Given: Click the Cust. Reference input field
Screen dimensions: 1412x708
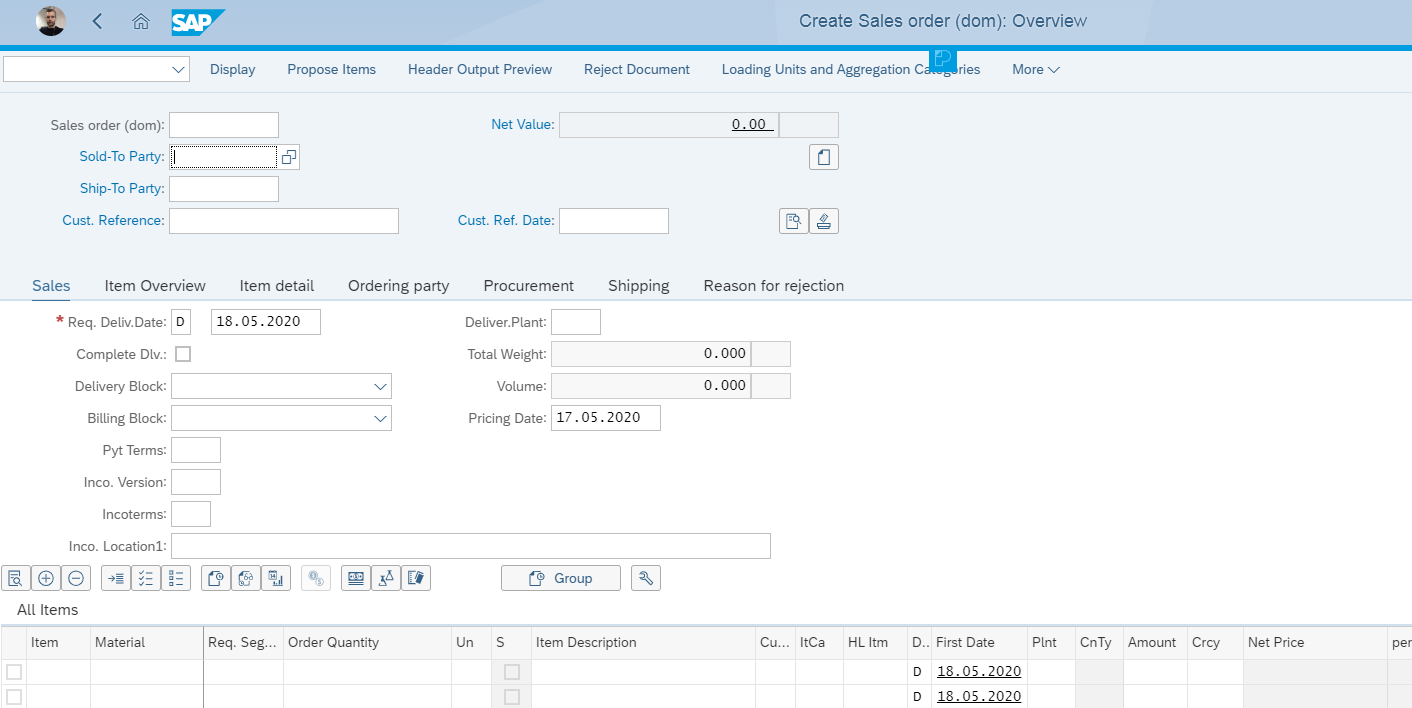Looking at the screenshot, I should [284, 221].
